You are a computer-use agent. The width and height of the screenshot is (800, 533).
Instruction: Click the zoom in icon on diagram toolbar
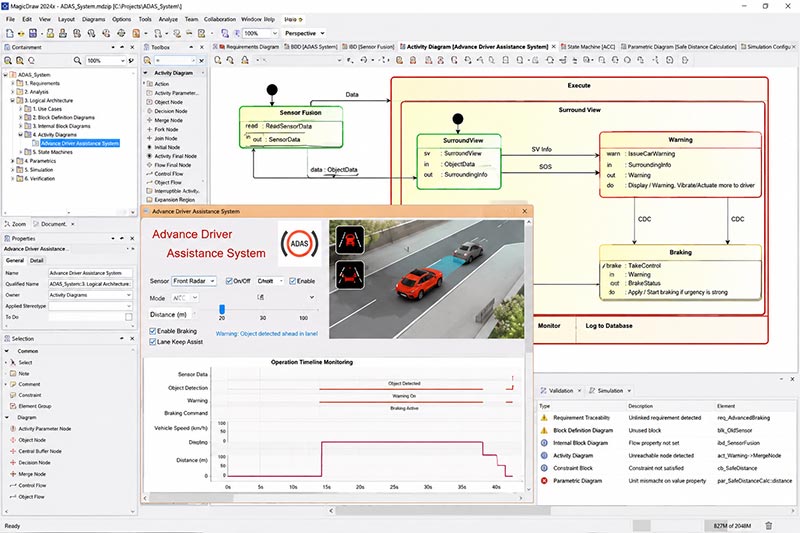(218, 60)
